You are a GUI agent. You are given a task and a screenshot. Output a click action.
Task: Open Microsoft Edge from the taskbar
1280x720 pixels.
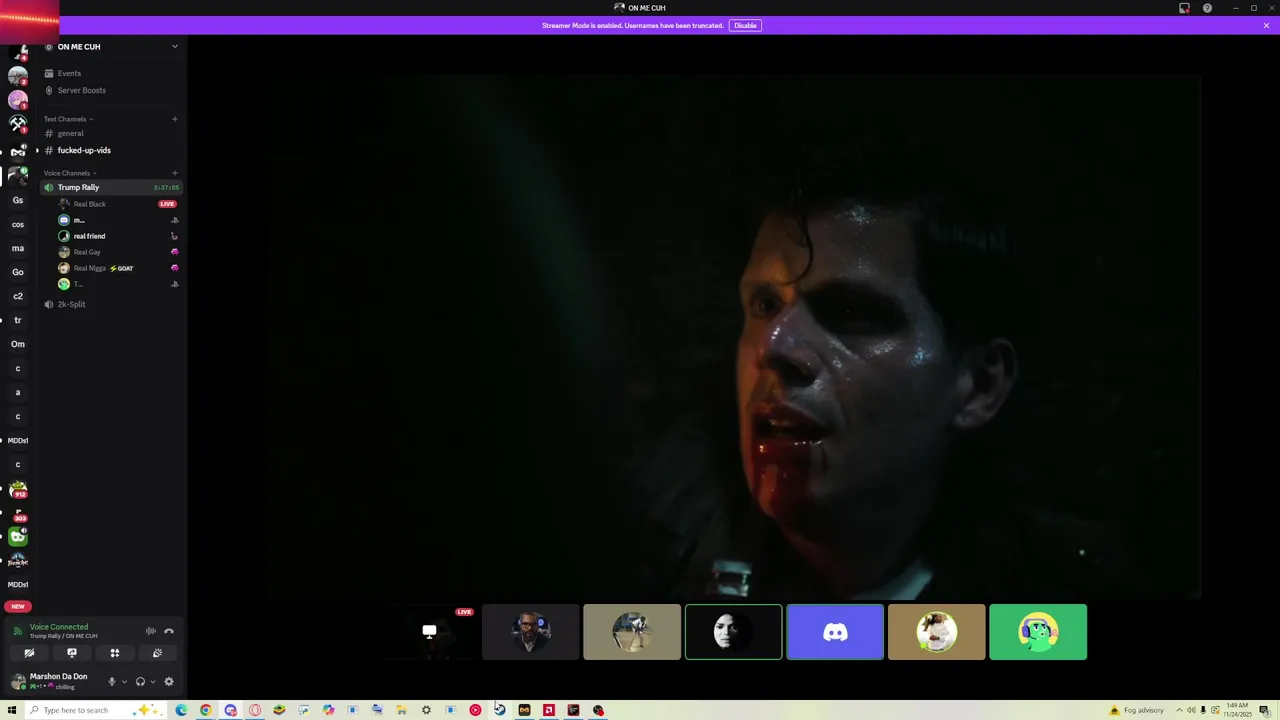181,710
